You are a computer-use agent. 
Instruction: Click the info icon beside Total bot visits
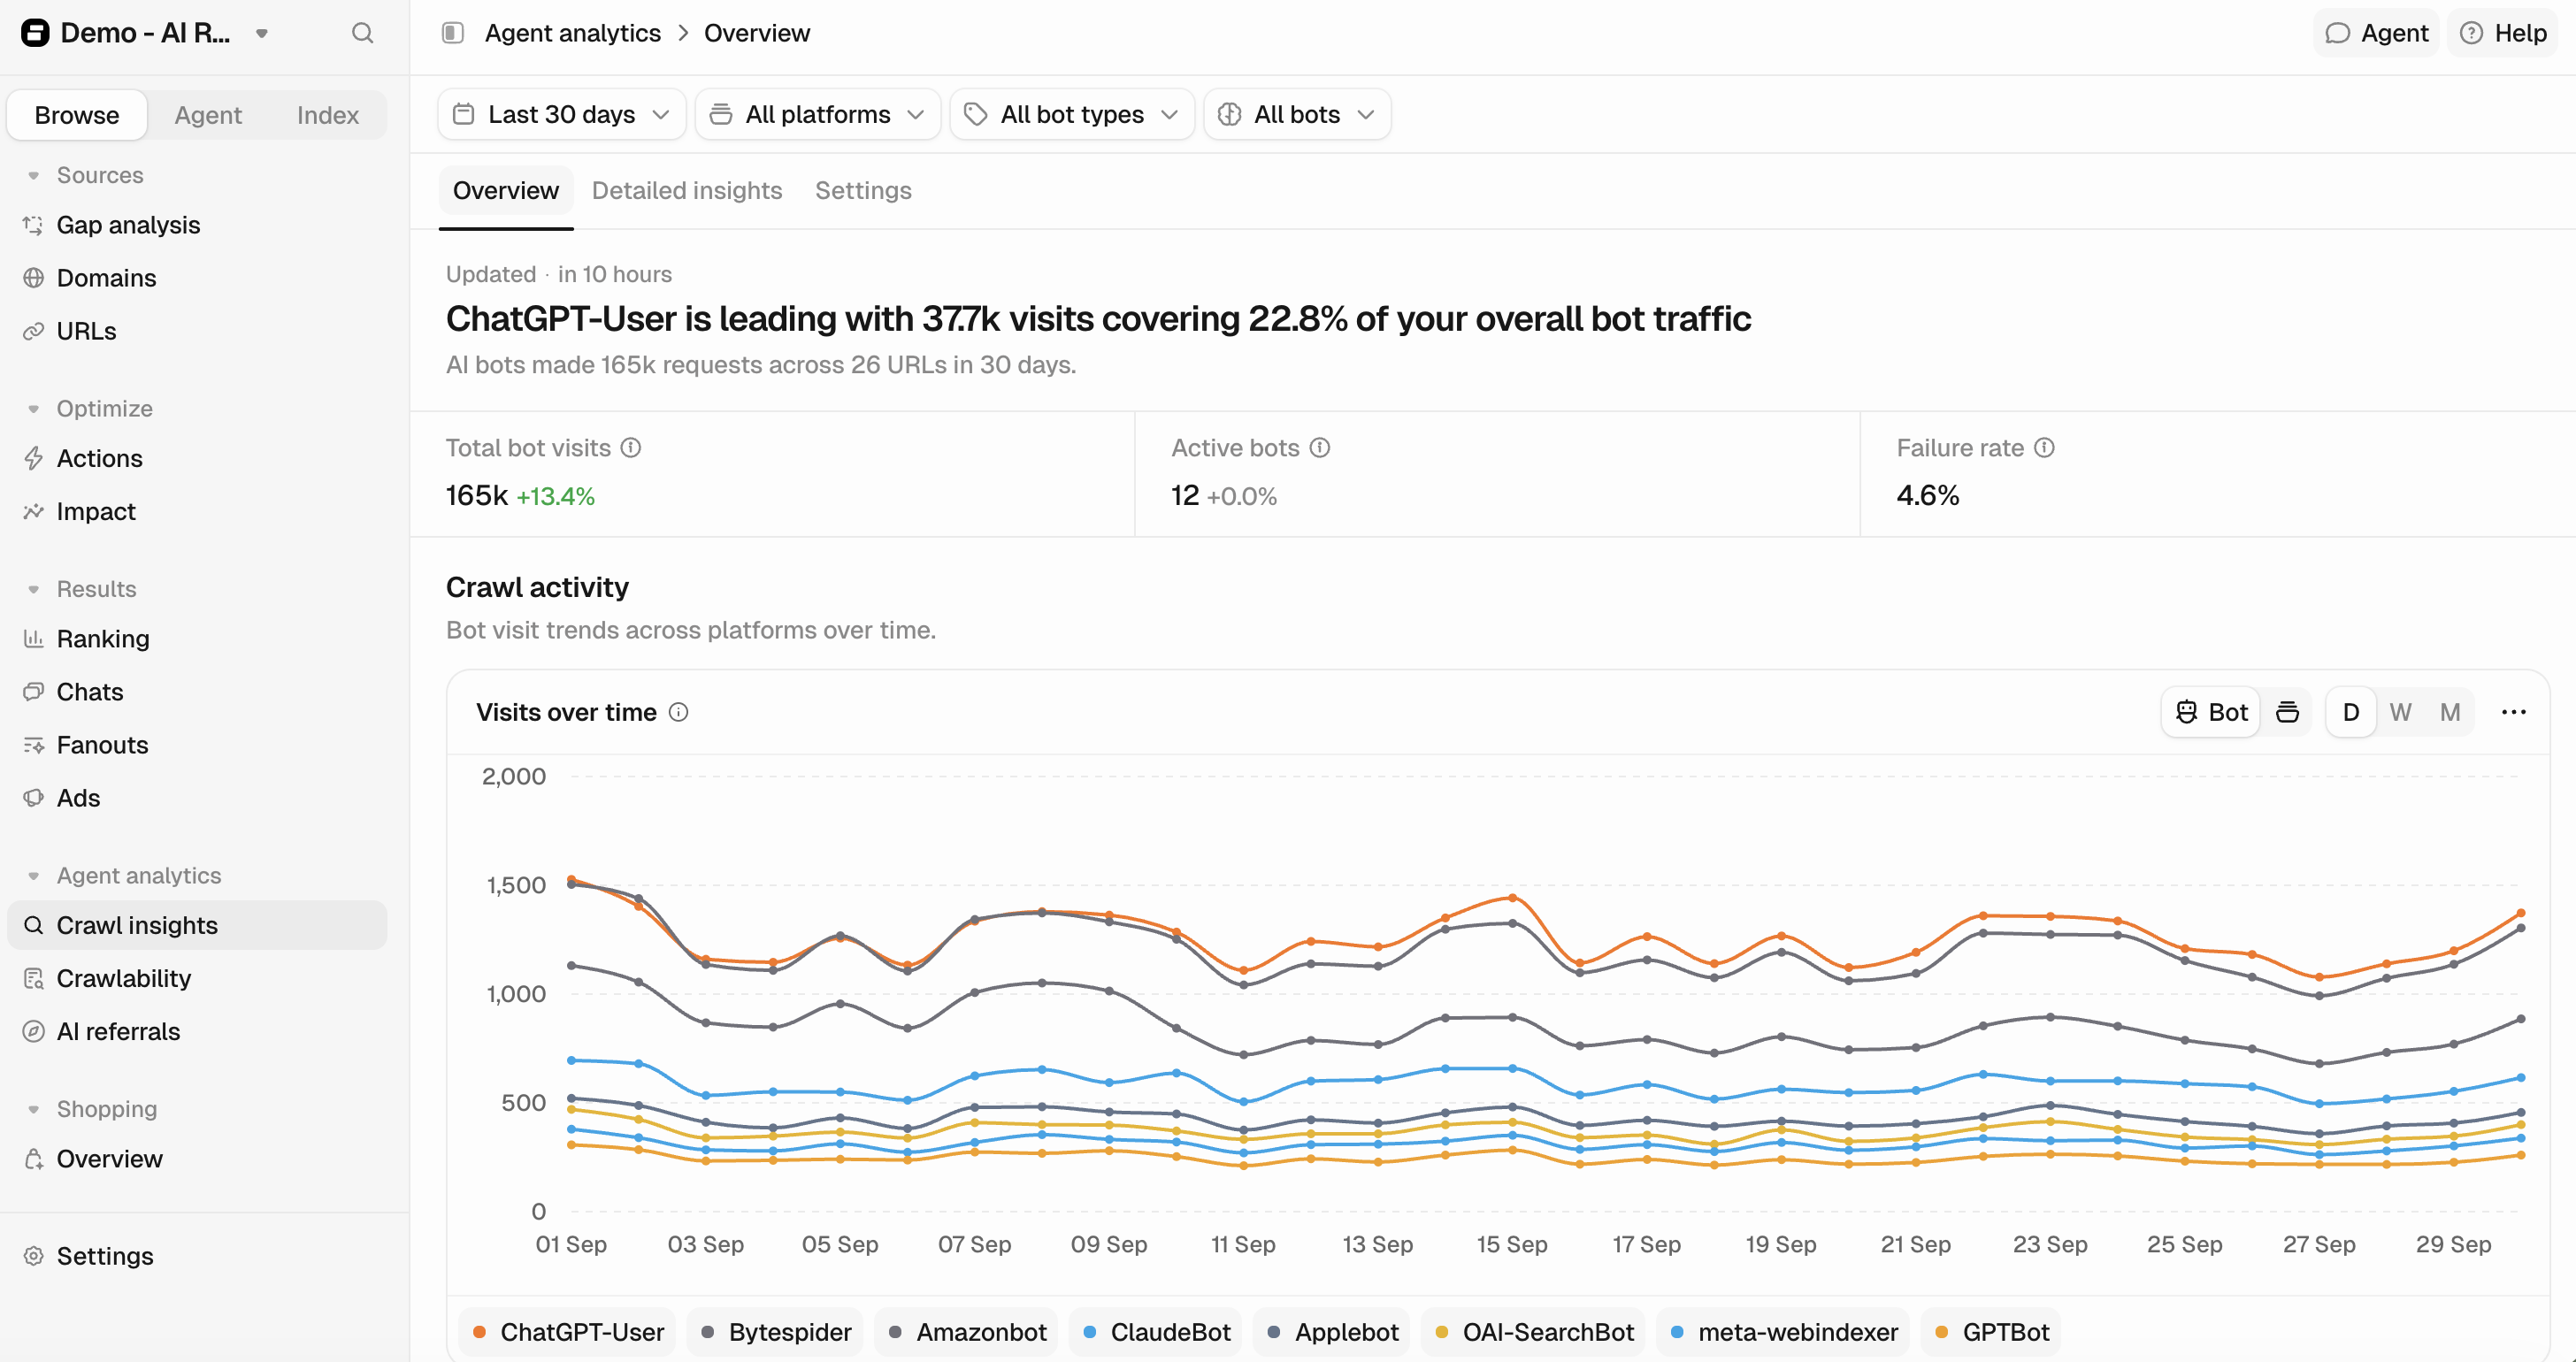click(631, 448)
